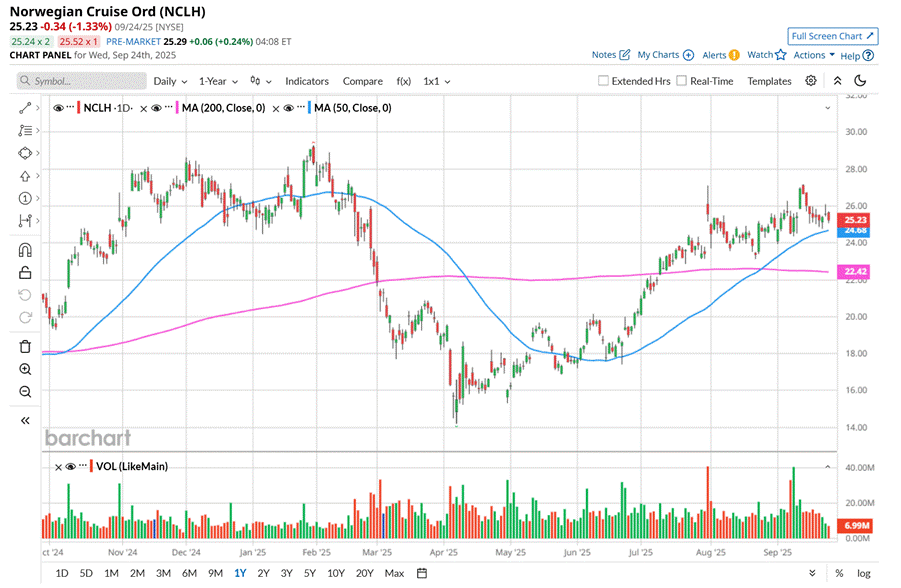The height and width of the screenshot is (588, 901).
Task: Open the Actions dropdown menu
Action: (814, 55)
